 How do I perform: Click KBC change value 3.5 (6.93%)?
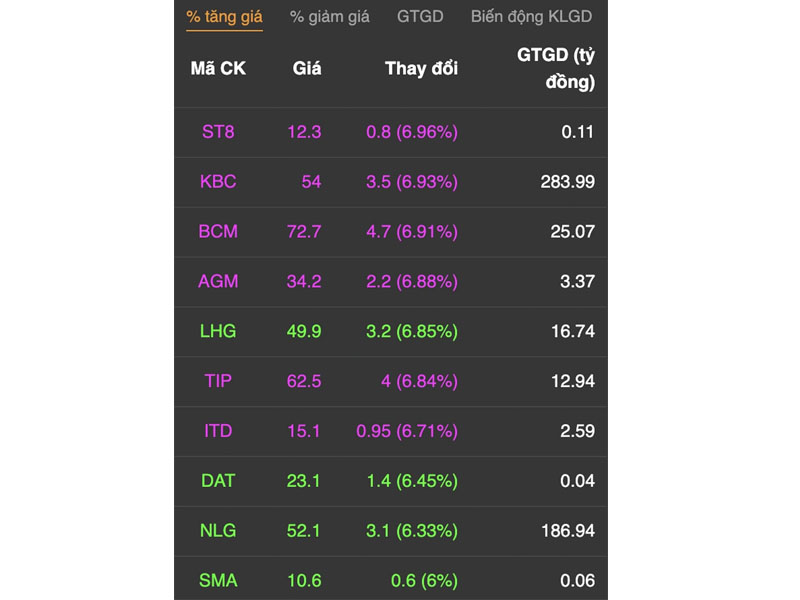tap(412, 182)
